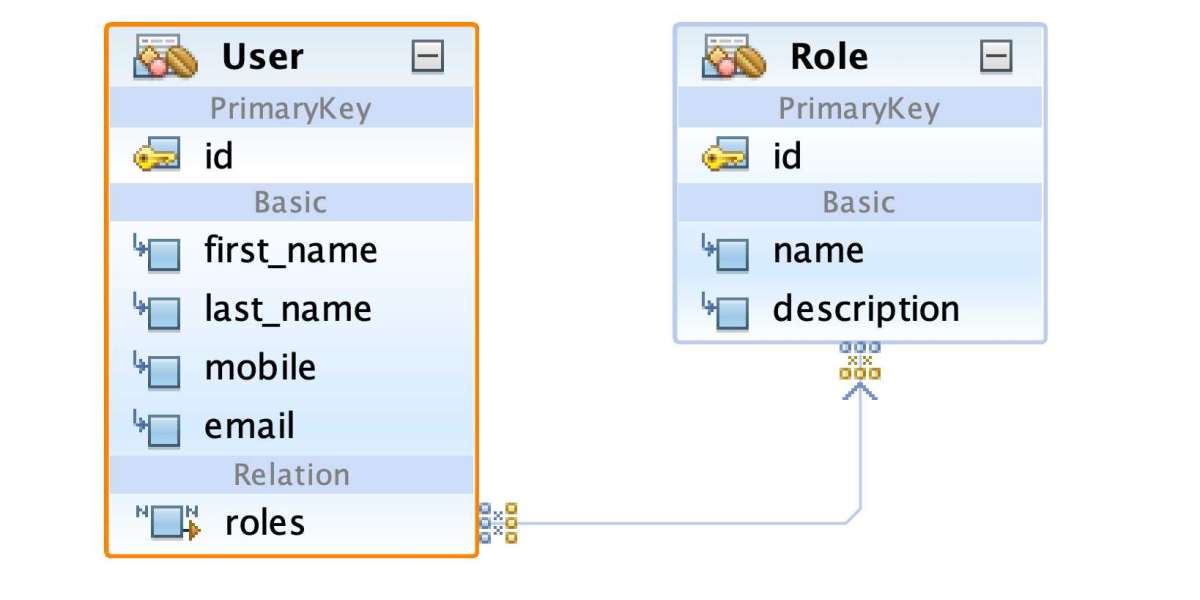The height and width of the screenshot is (600, 1200).
Task: Click the Basic section header in Role
Action: [x=860, y=203]
